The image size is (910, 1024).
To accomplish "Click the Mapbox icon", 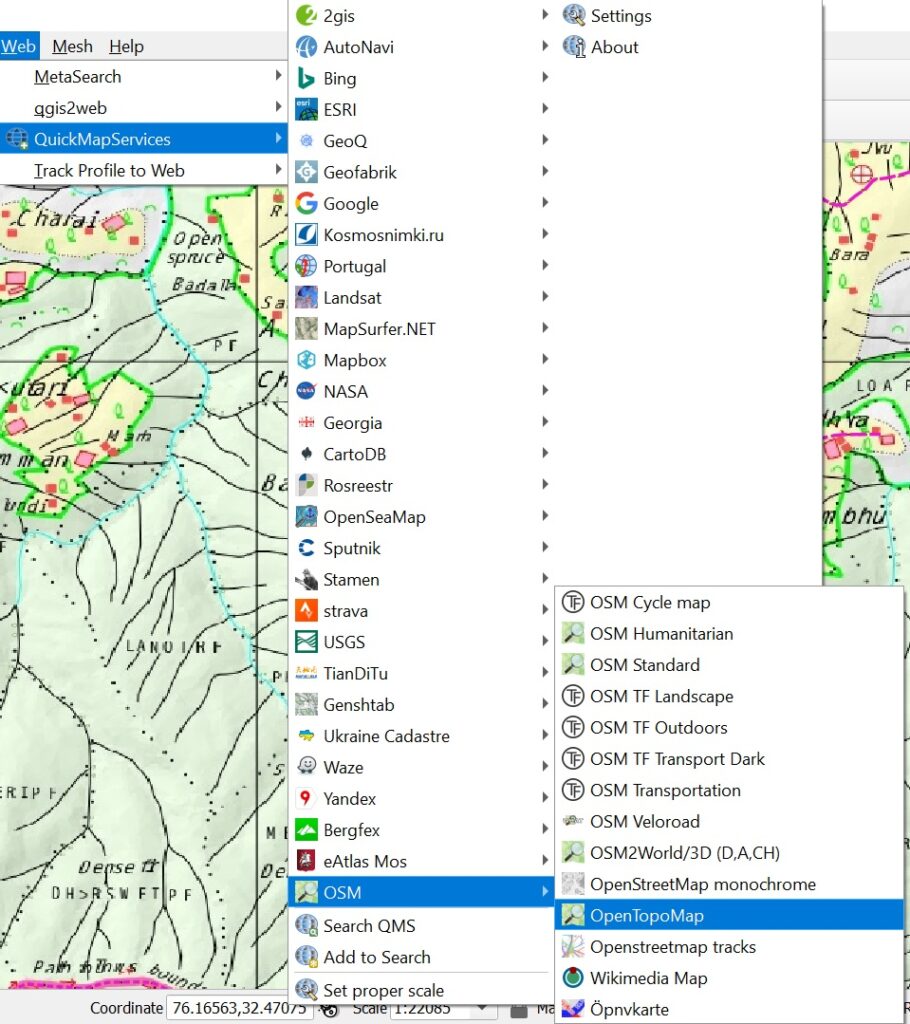I will pyautogui.click(x=306, y=360).
